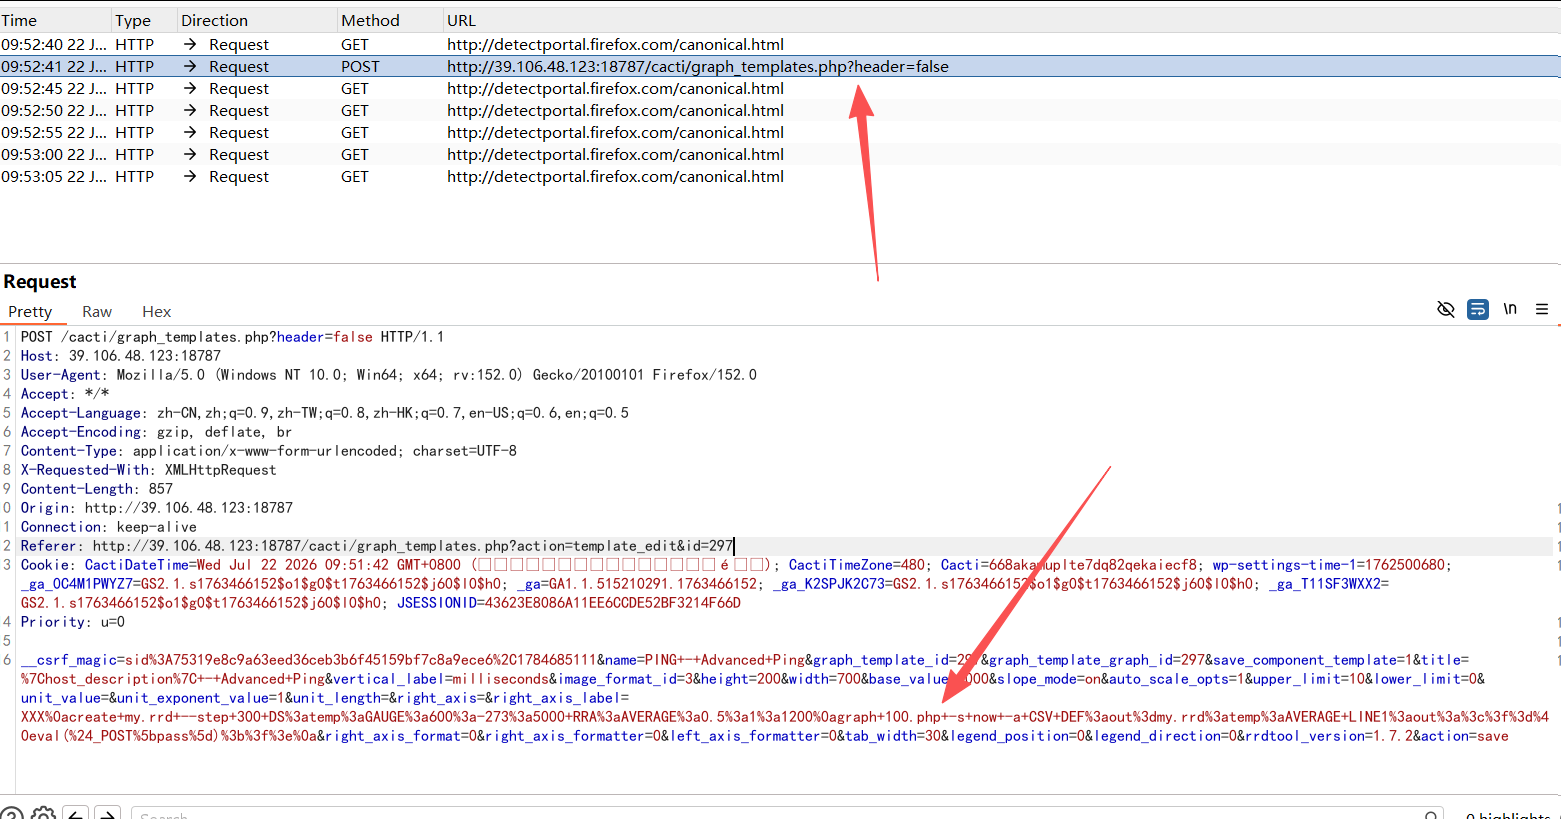This screenshot has width=1561, height=819.
Task: Select the POST graph_templates.php request row
Action: click(780, 66)
